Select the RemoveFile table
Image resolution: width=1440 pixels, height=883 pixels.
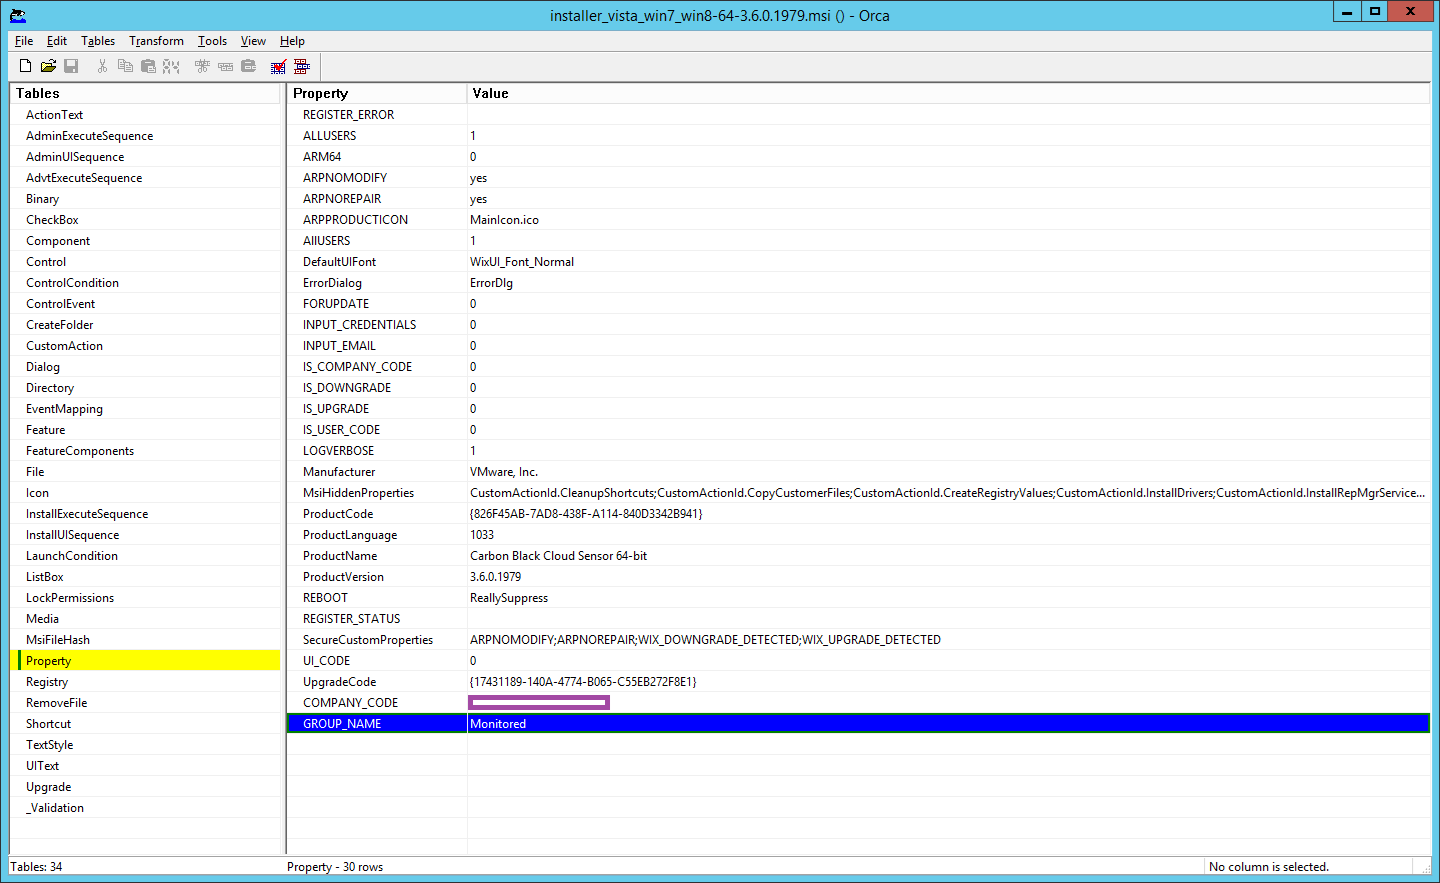click(x=56, y=703)
